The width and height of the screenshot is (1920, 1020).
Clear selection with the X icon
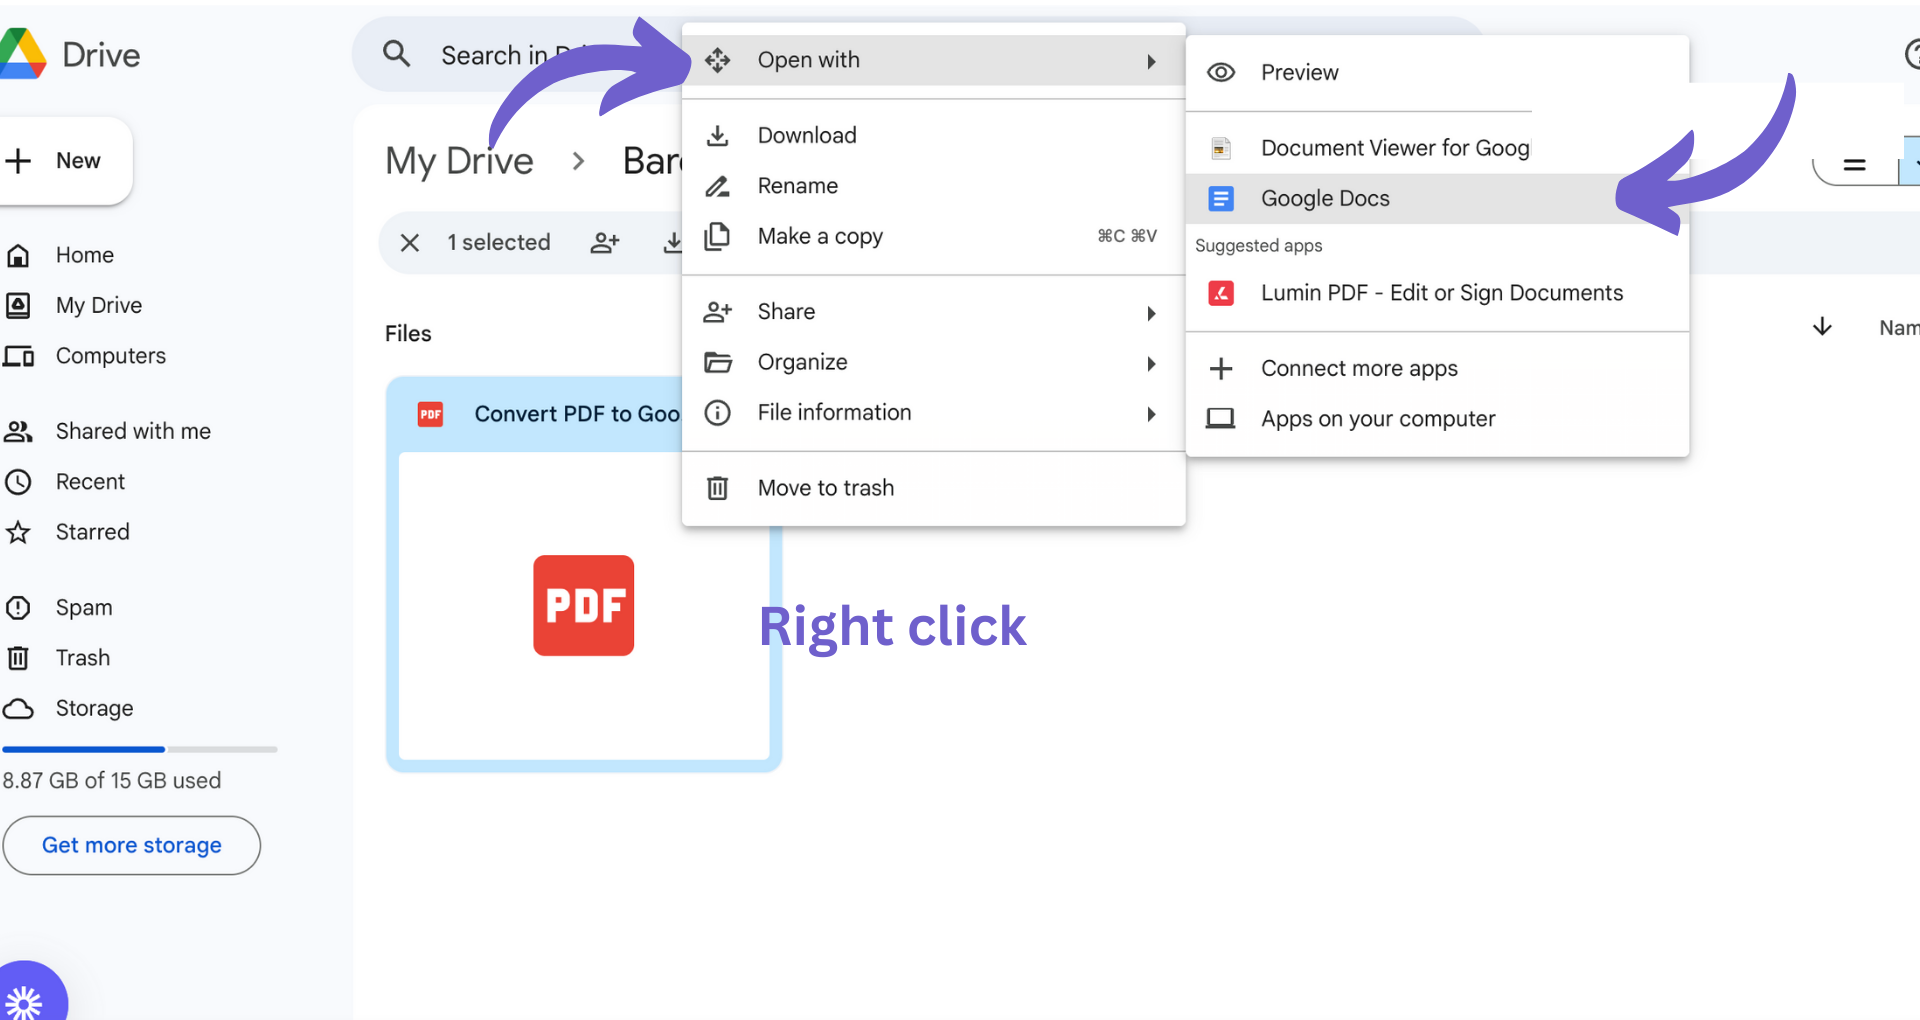coord(410,242)
